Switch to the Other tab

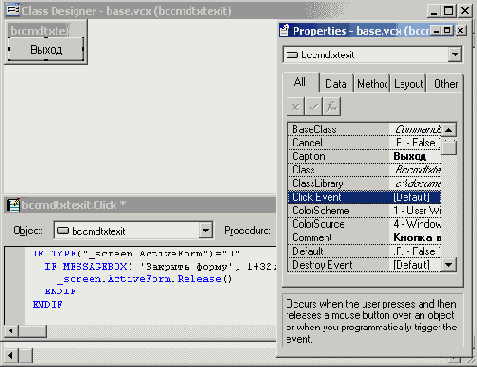pyautogui.click(x=445, y=83)
